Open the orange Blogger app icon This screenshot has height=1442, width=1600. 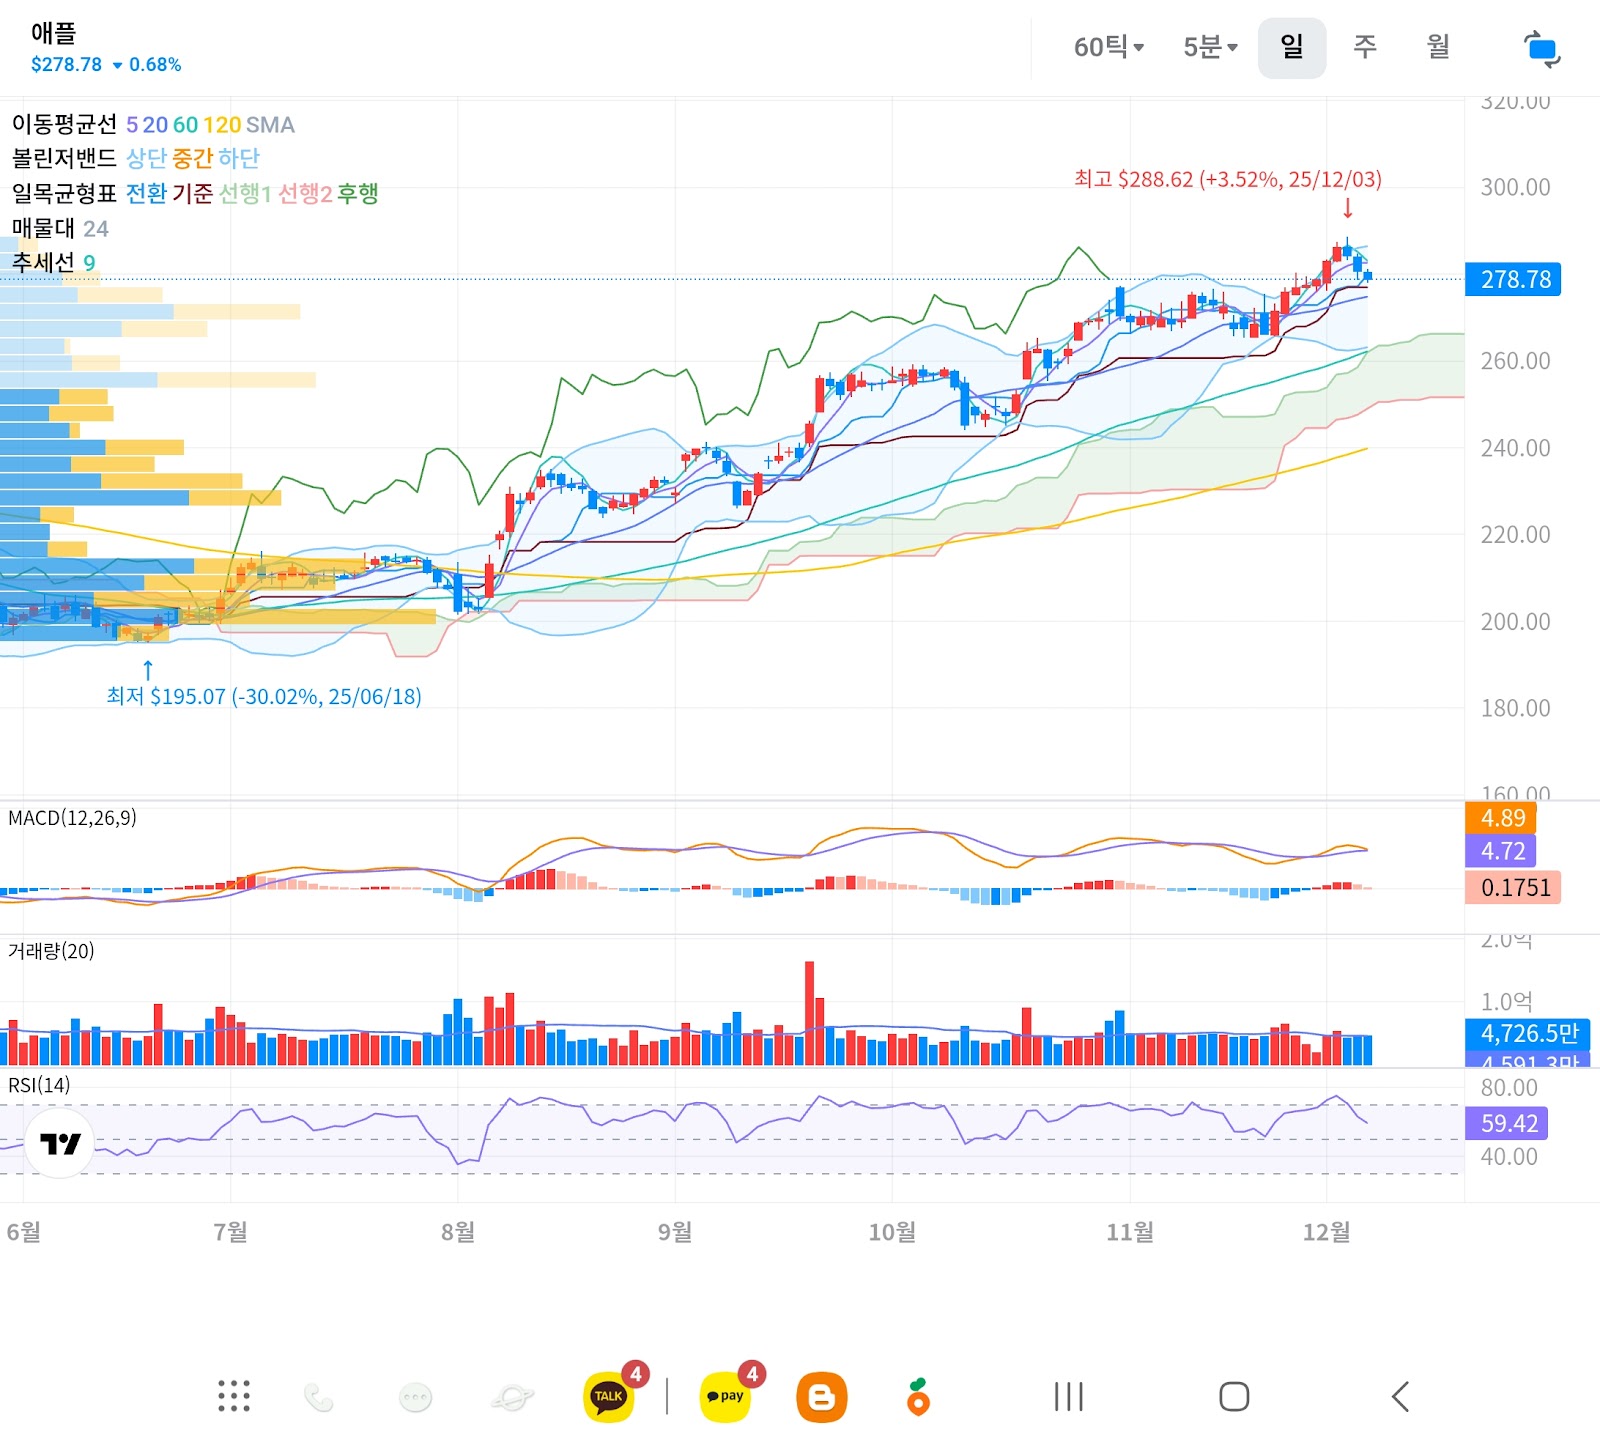point(821,1397)
